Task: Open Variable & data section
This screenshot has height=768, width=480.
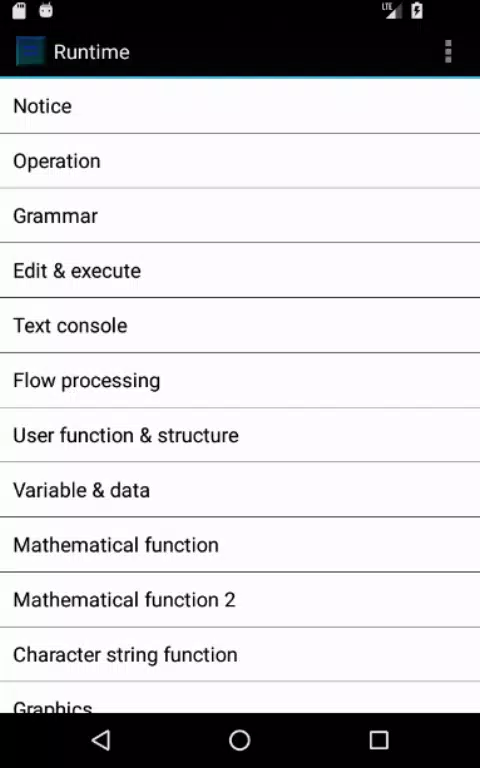Action: [x=240, y=490]
